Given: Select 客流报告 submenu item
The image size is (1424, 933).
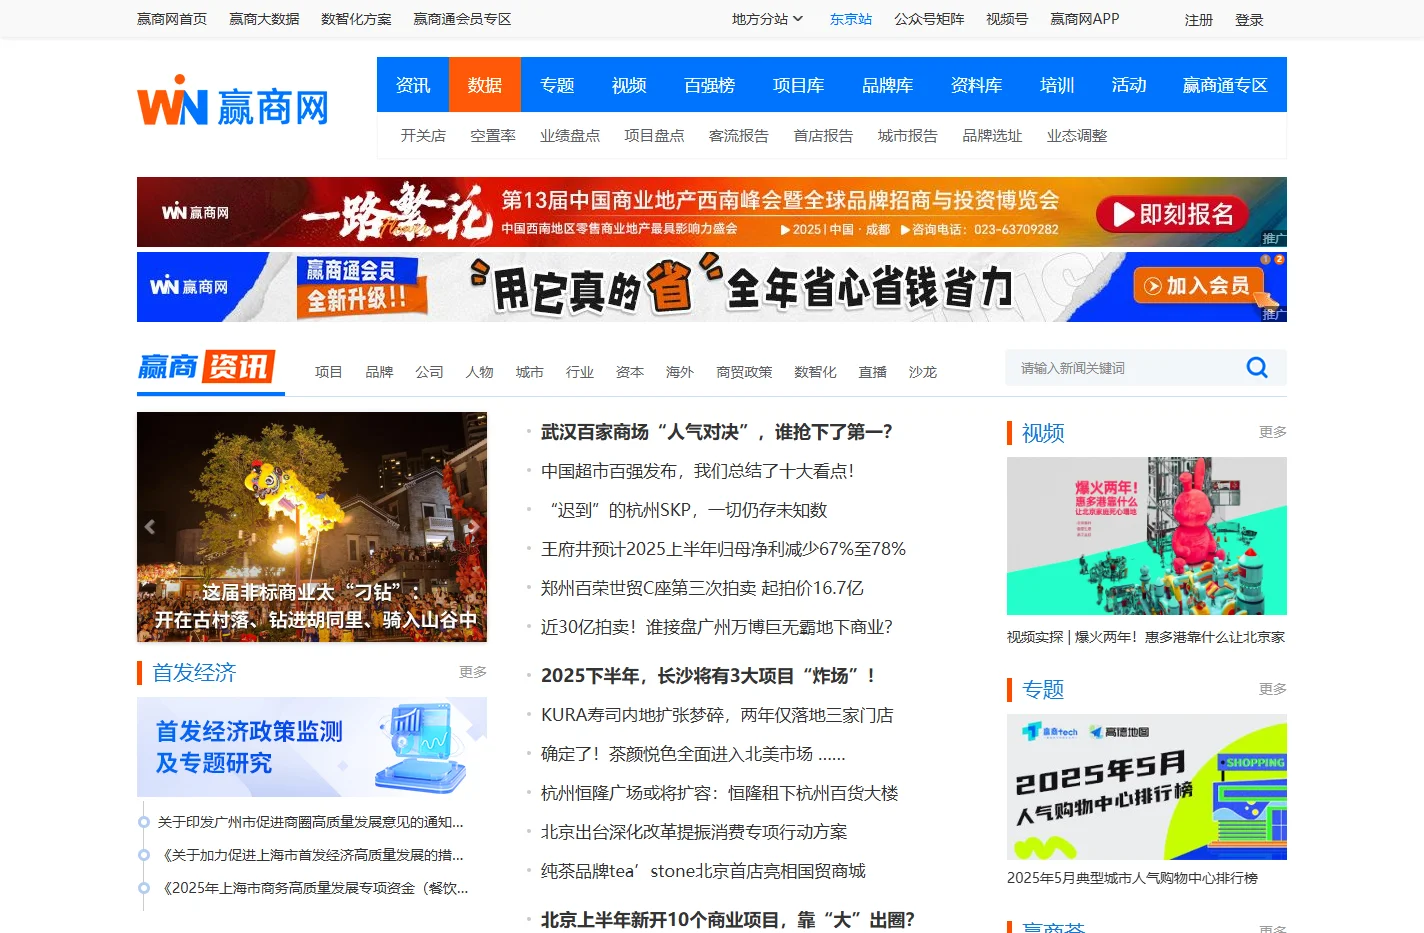Looking at the screenshot, I should [x=739, y=135].
